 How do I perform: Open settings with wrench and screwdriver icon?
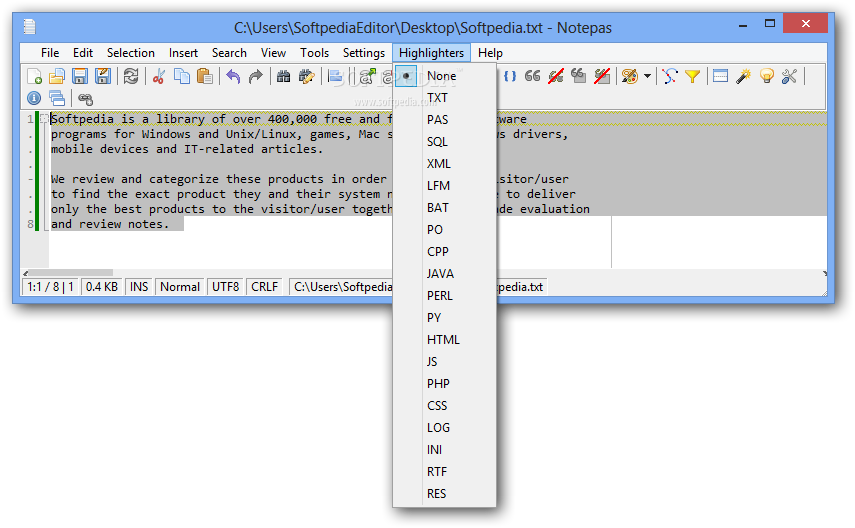coord(789,76)
